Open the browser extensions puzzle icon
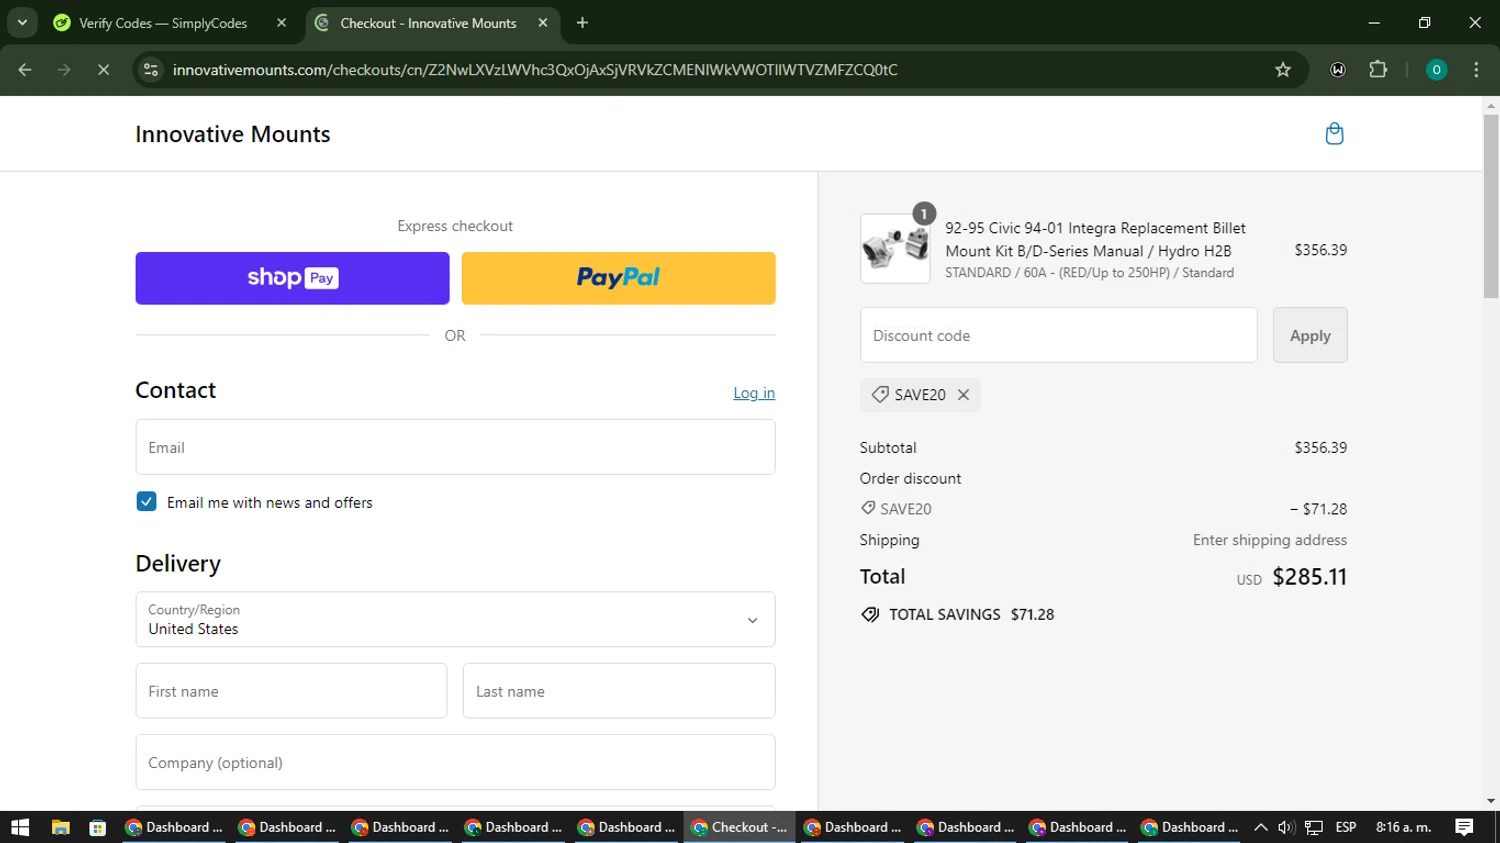This screenshot has width=1500, height=843. click(1378, 70)
